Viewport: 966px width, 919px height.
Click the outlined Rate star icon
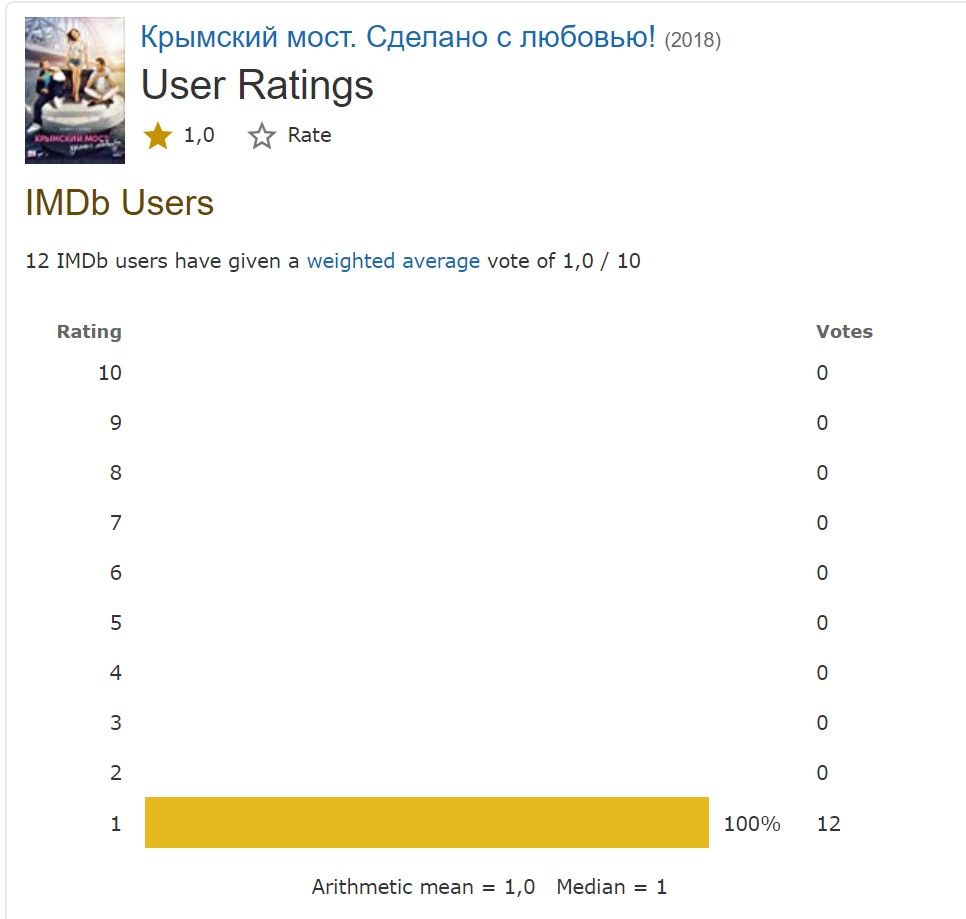click(x=262, y=136)
